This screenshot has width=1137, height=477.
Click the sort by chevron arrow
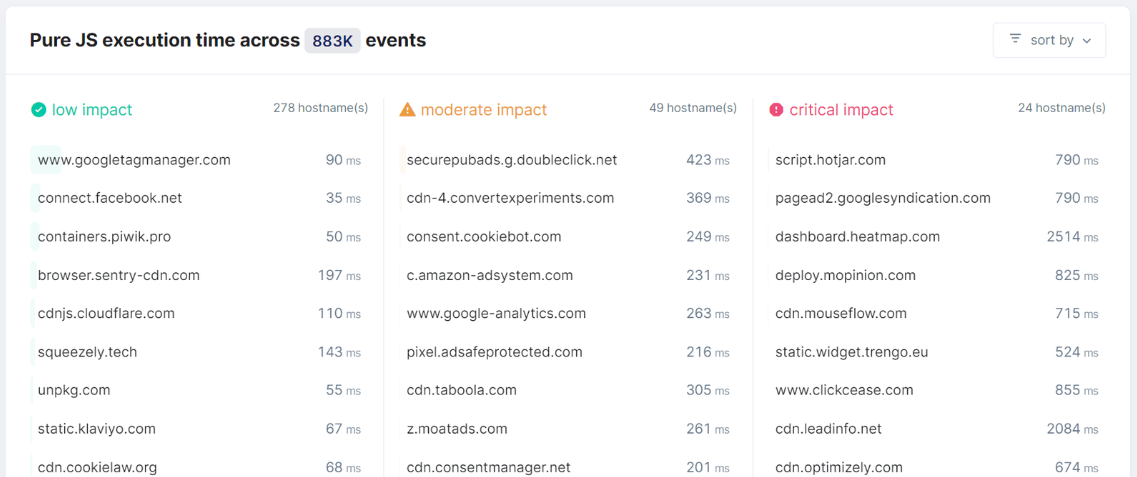coord(1087,41)
